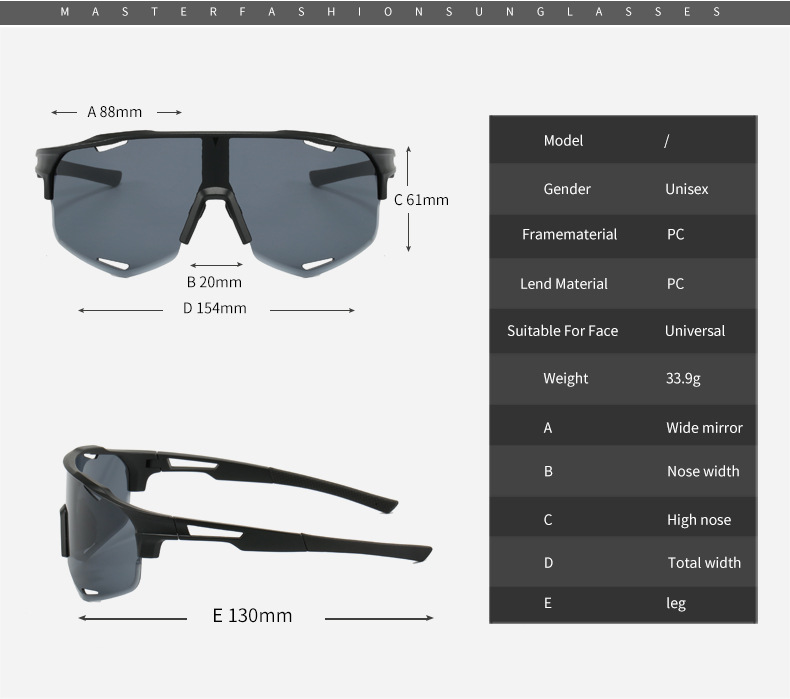Screen dimensions: 790x699
Task: Click the 'Lend Material' table cell
Action: [x=564, y=284]
